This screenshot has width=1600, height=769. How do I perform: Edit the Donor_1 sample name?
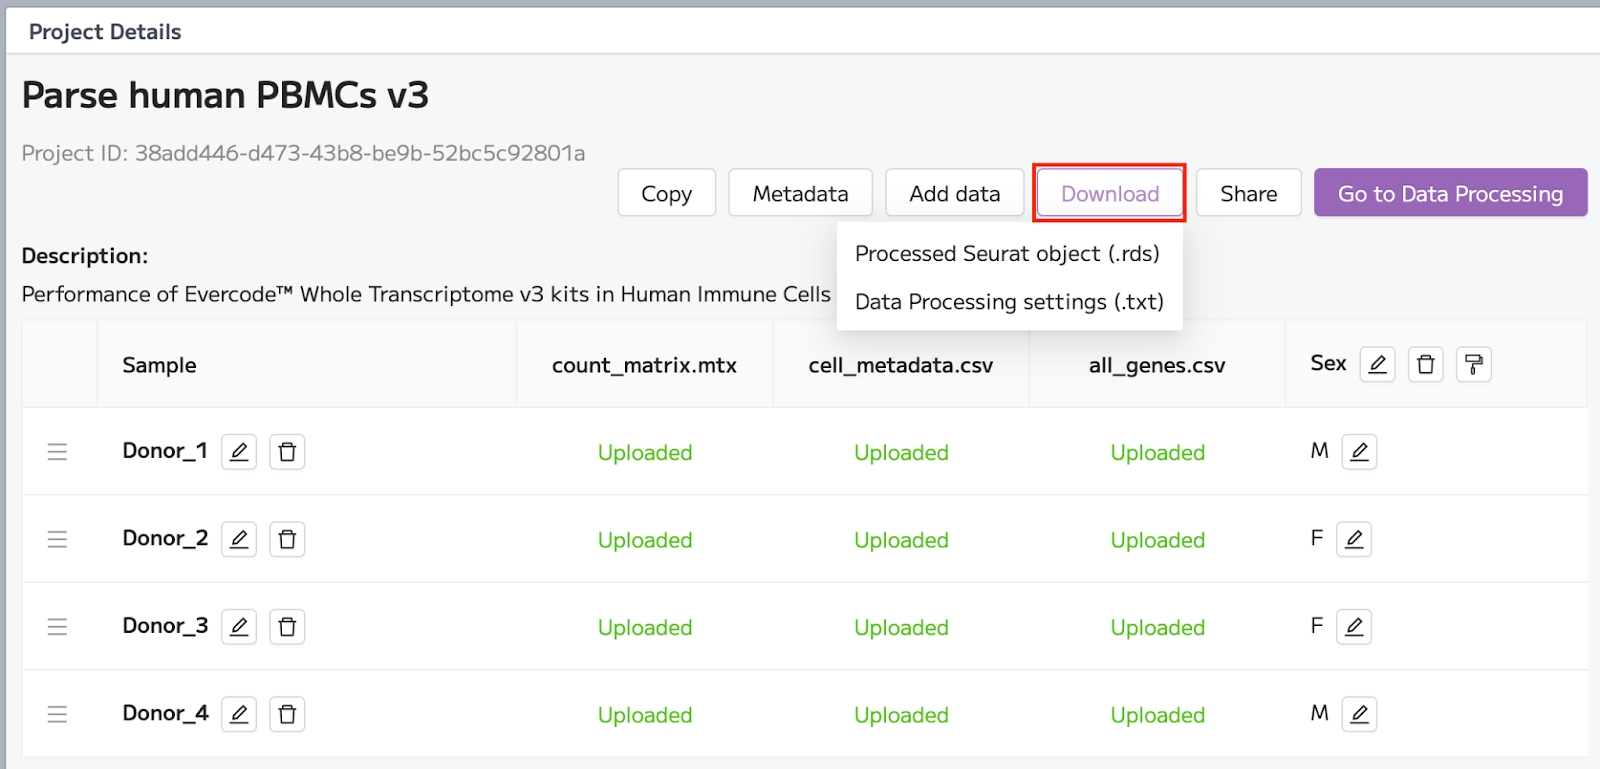click(239, 452)
